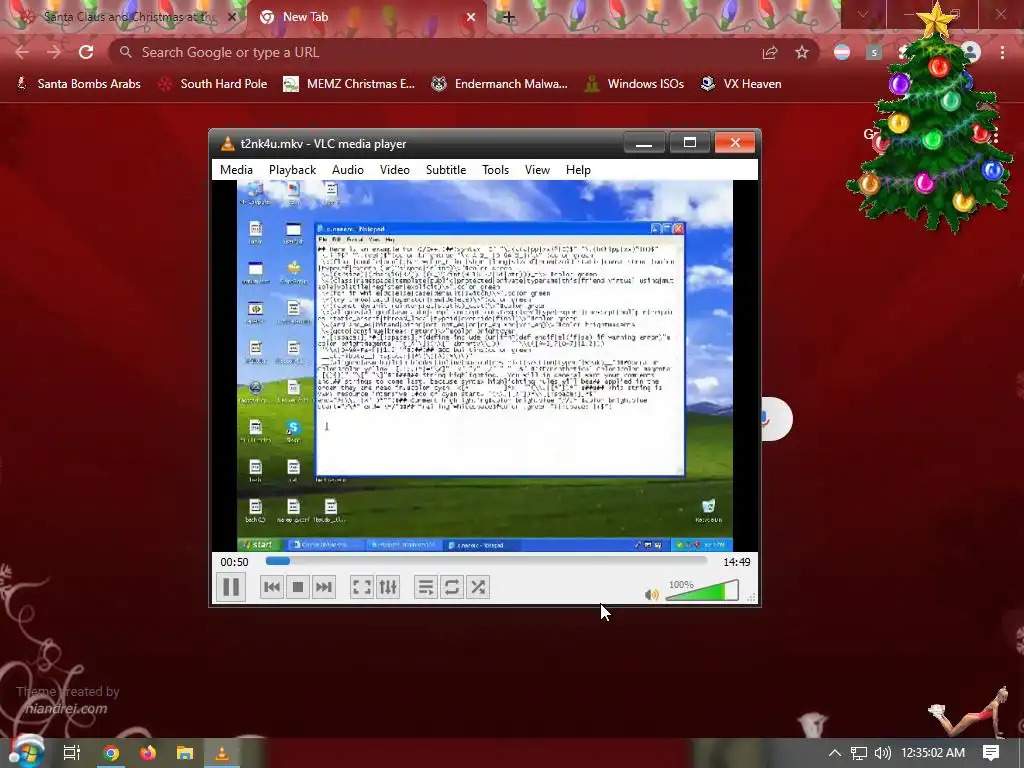Open the Windows Start menu
Screen dimensions: 1024x768
pyautogui.click(x=25, y=752)
